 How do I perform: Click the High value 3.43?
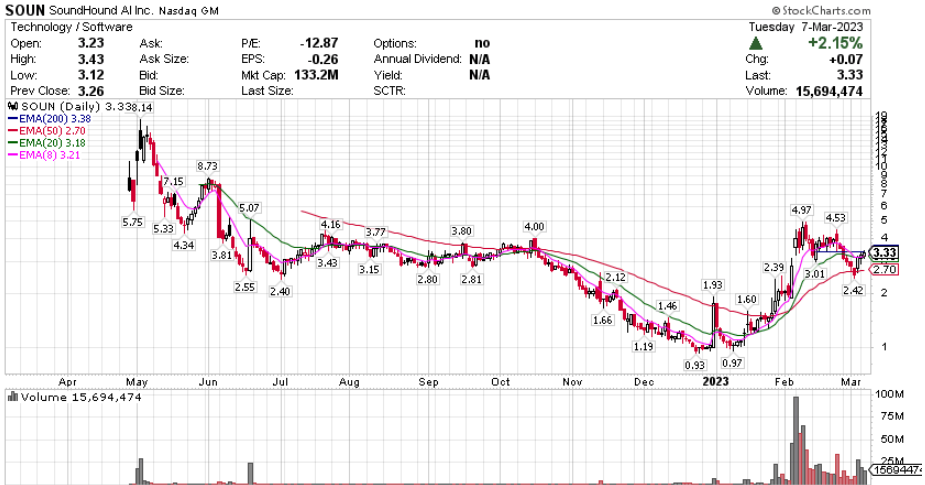pos(91,59)
